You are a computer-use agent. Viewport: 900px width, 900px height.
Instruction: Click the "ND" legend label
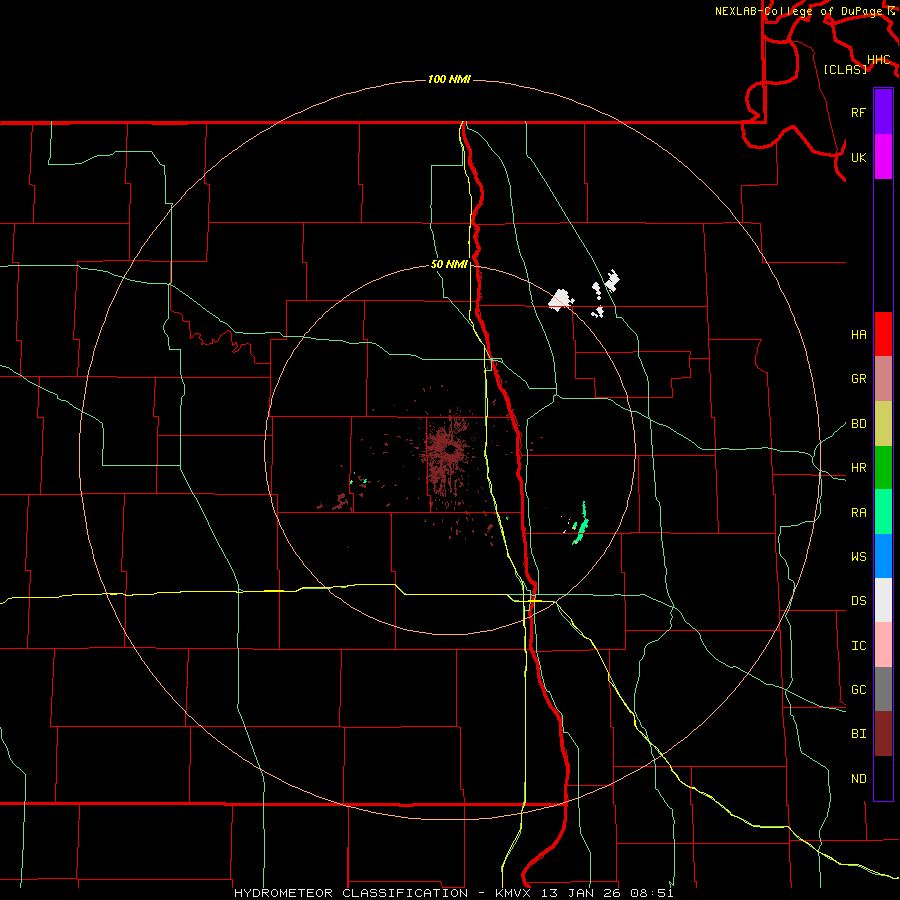(858, 779)
